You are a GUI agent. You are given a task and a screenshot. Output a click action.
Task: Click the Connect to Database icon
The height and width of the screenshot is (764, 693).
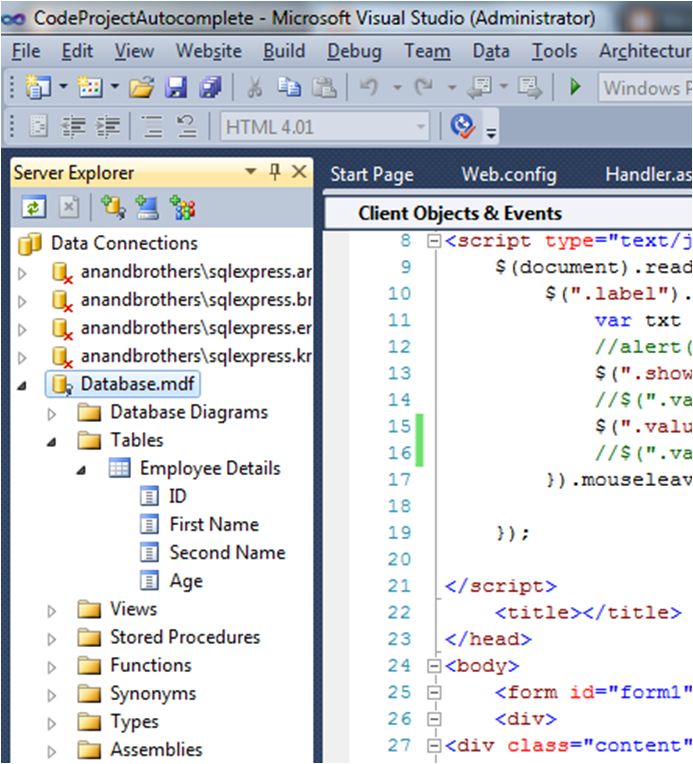click(113, 208)
